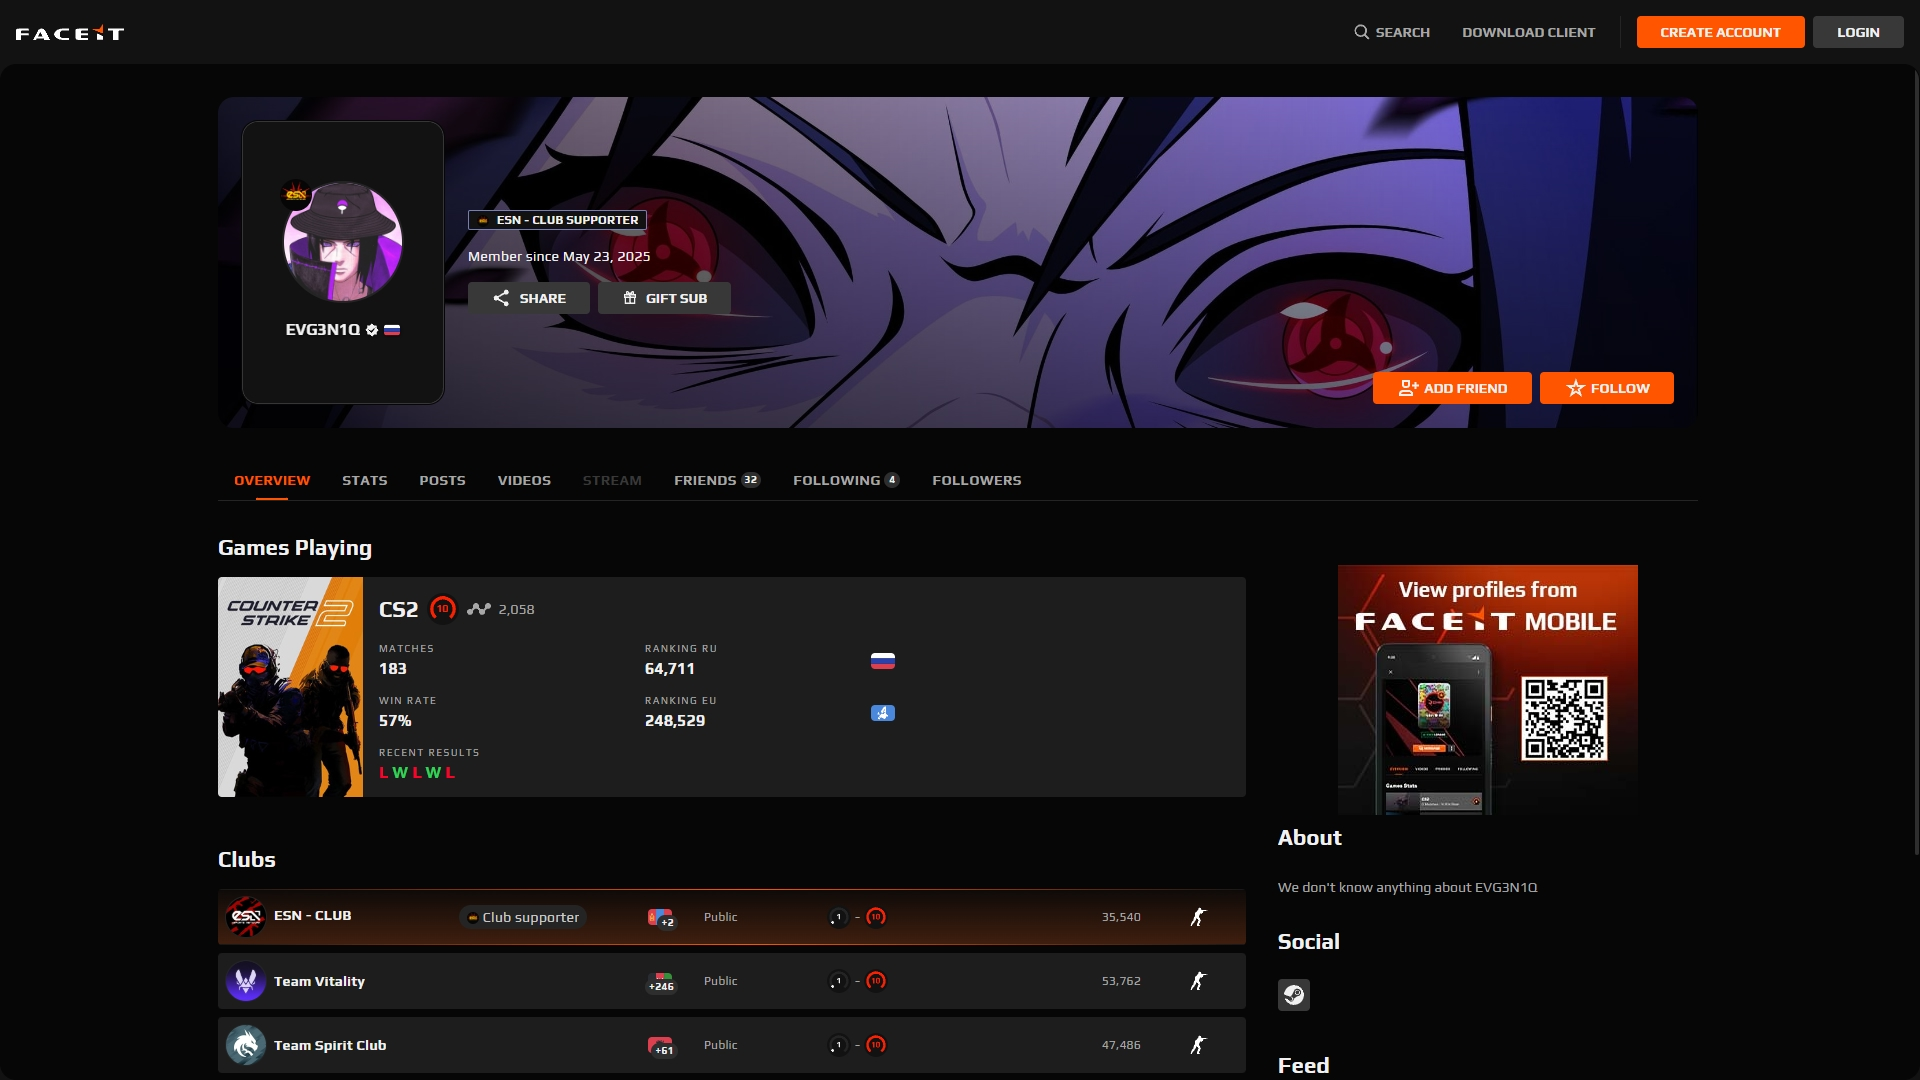The width and height of the screenshot is (1920, 1080).
Task: Click the CS2 level 10 badge
Action: coord(443,609)
